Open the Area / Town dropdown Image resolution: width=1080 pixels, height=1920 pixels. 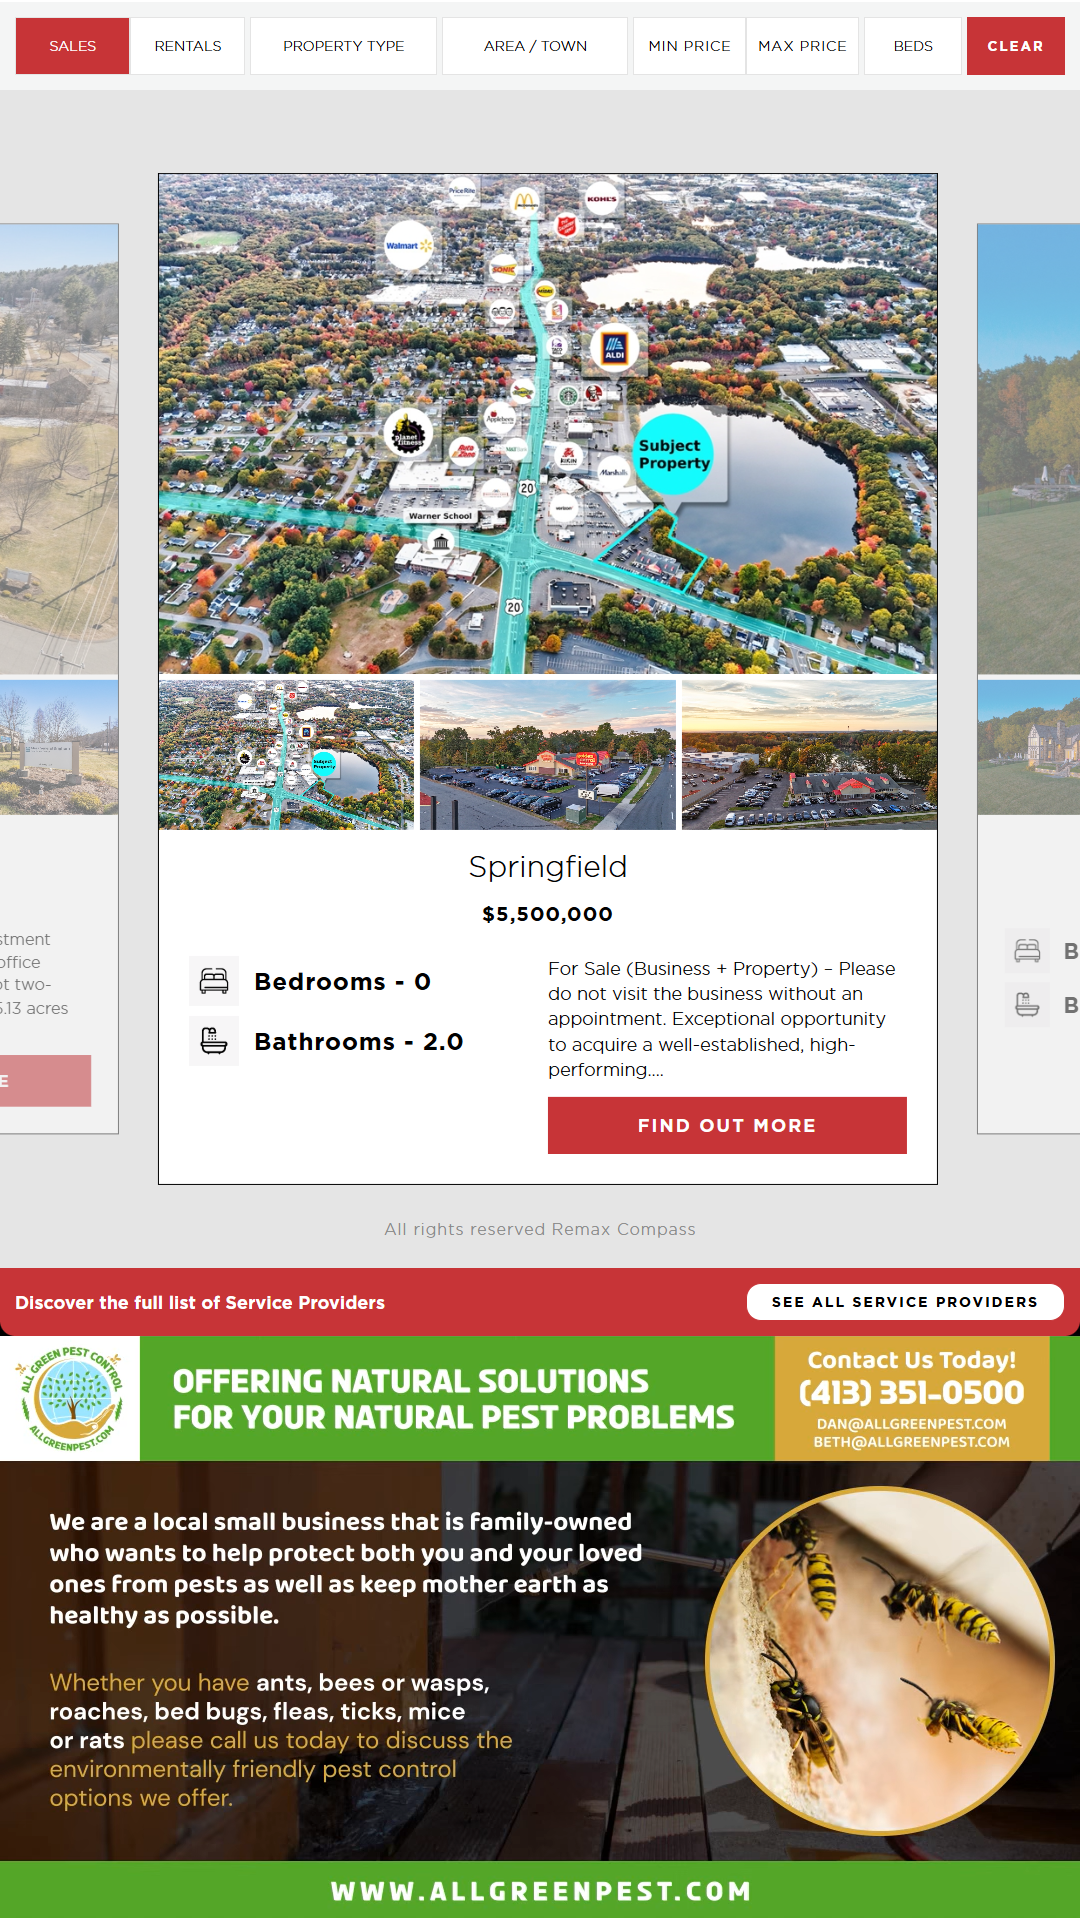pyautogui.click(x=535, y=46)
